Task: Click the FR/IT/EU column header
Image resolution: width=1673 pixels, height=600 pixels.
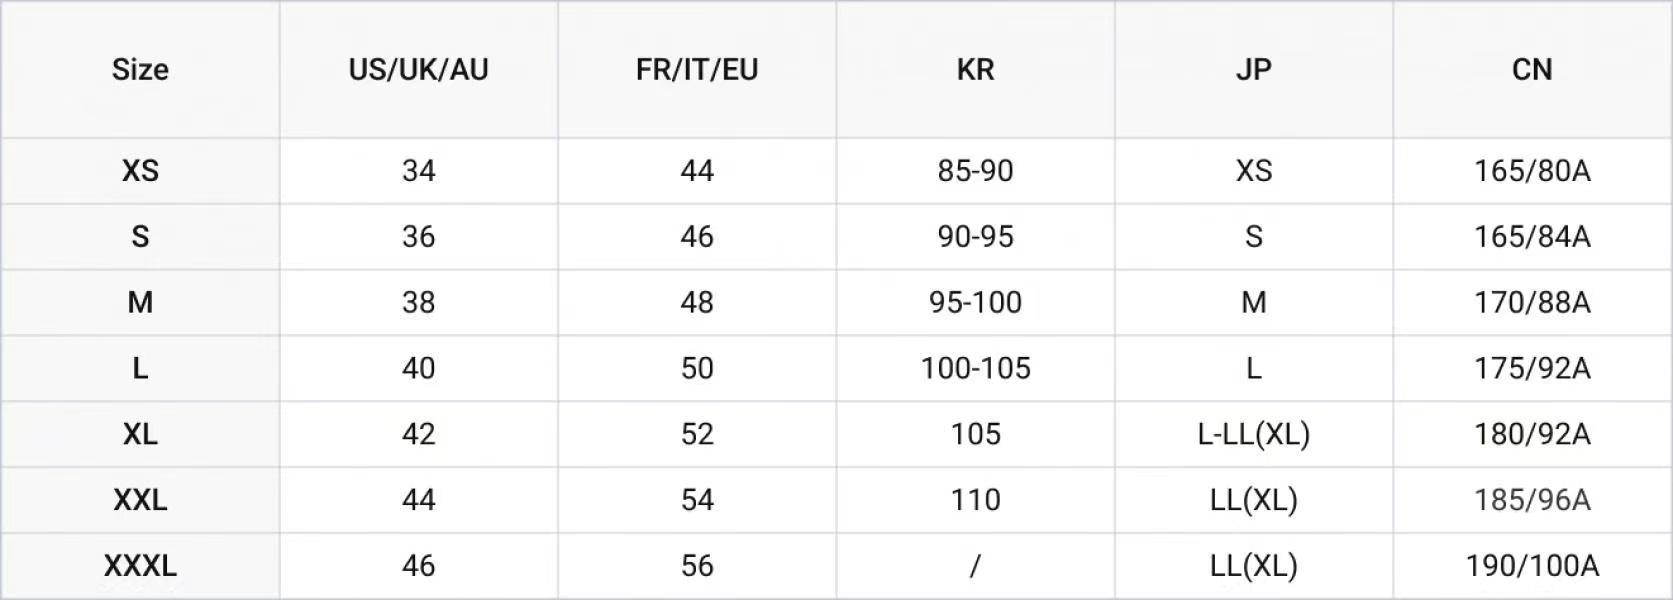Action: [x=697, y=70]
